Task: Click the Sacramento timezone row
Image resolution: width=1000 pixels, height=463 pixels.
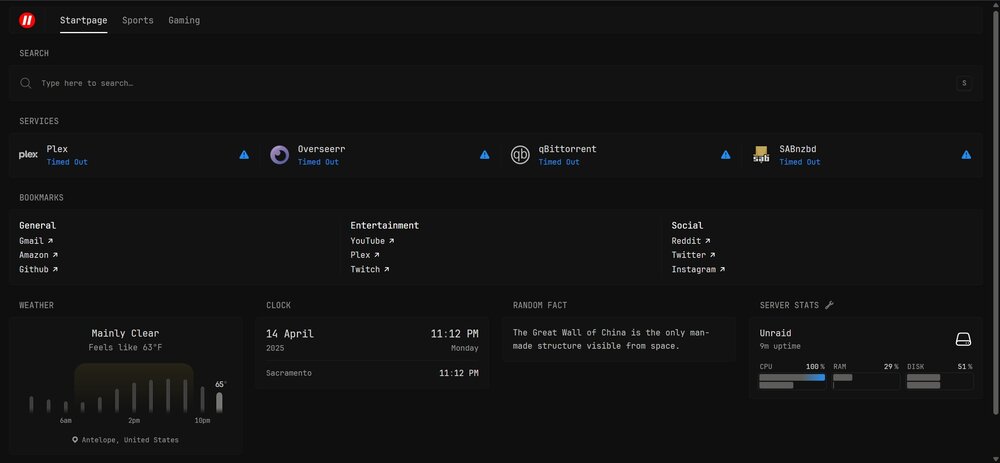Action: click(372, 373)
